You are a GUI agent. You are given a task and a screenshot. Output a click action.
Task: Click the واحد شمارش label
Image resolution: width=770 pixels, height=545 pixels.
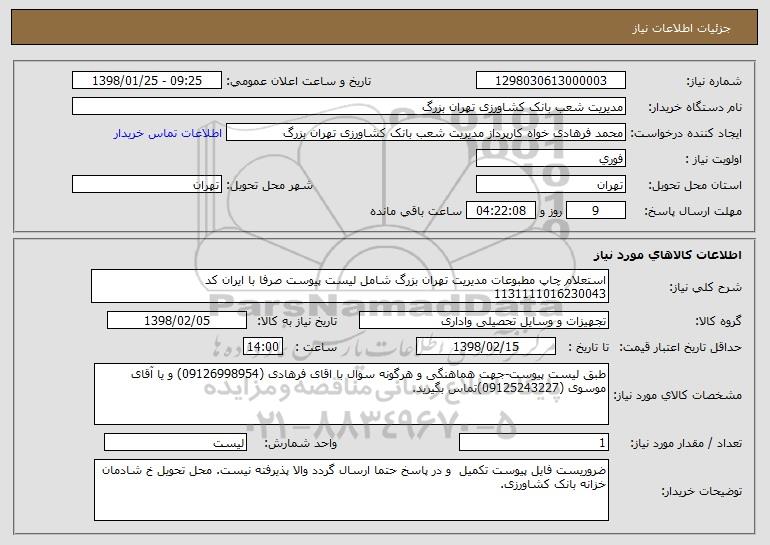(x=301, y=443)
